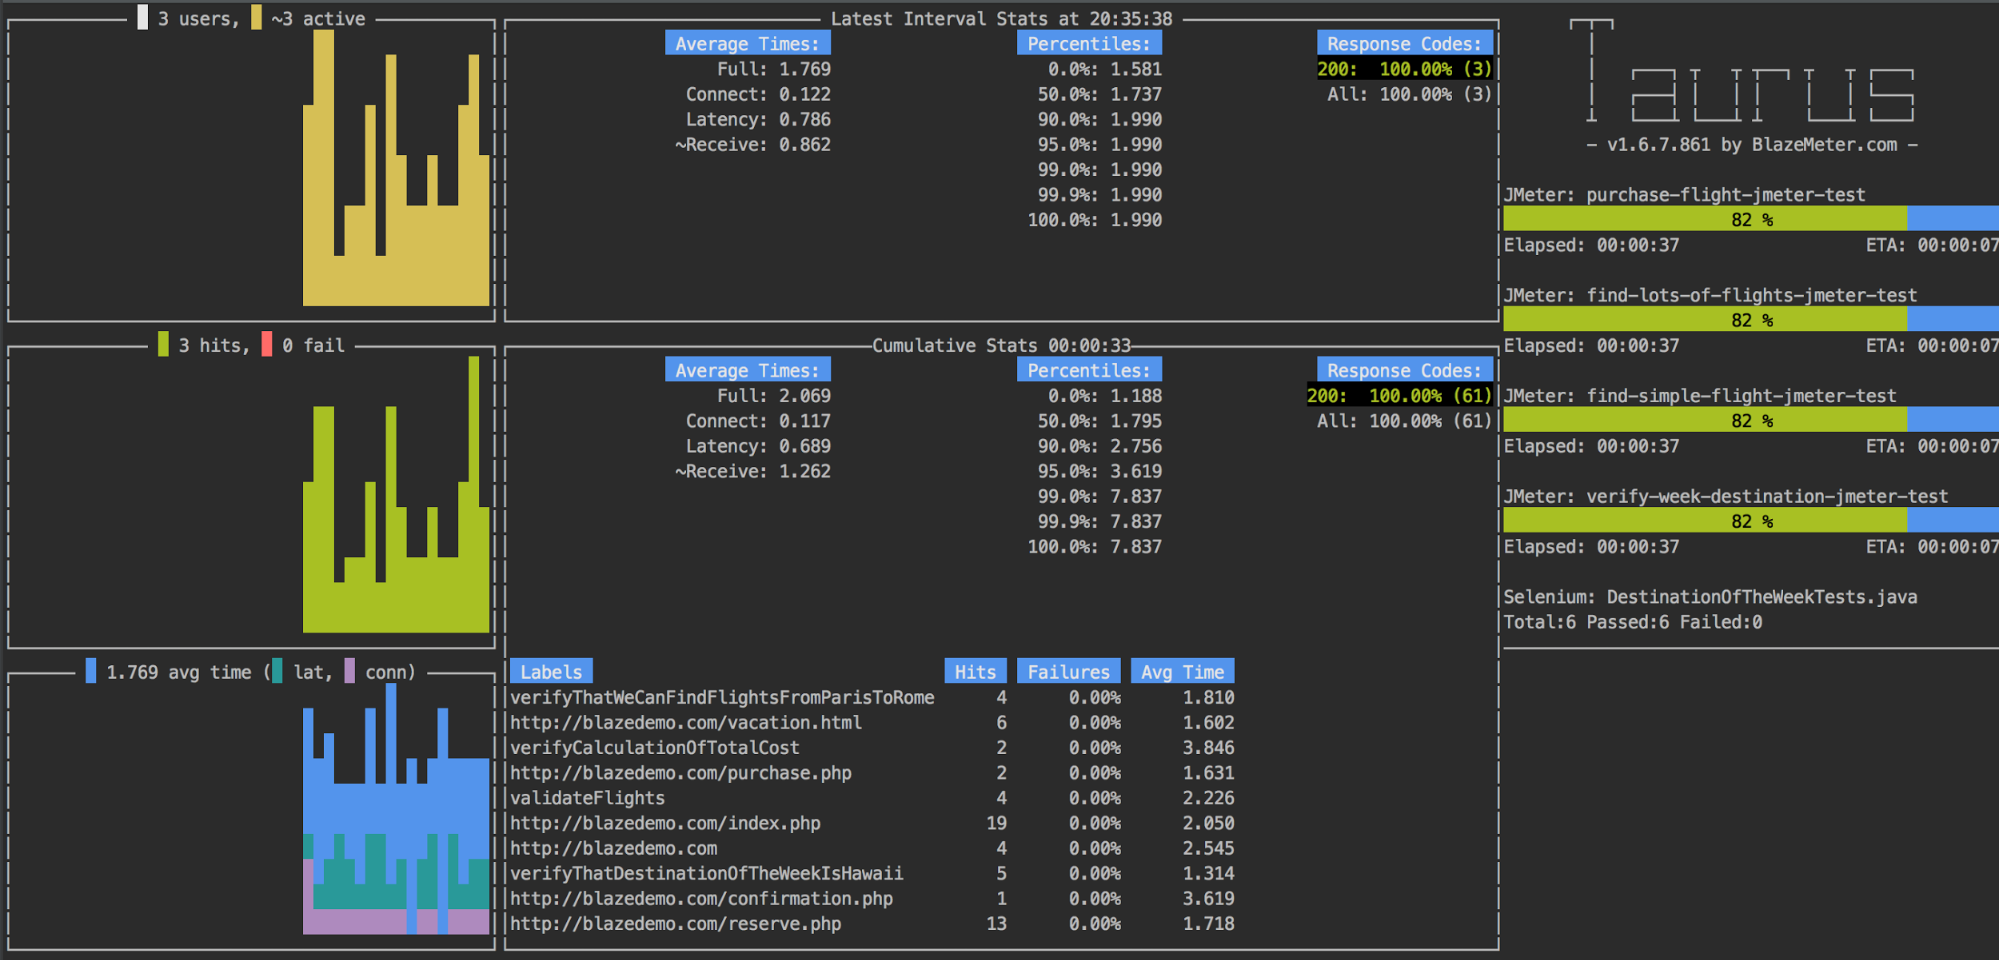Select the http://blazedemo.com/index.php label
The width and height of the screenshot is (1999, 960).
[665, 823]
